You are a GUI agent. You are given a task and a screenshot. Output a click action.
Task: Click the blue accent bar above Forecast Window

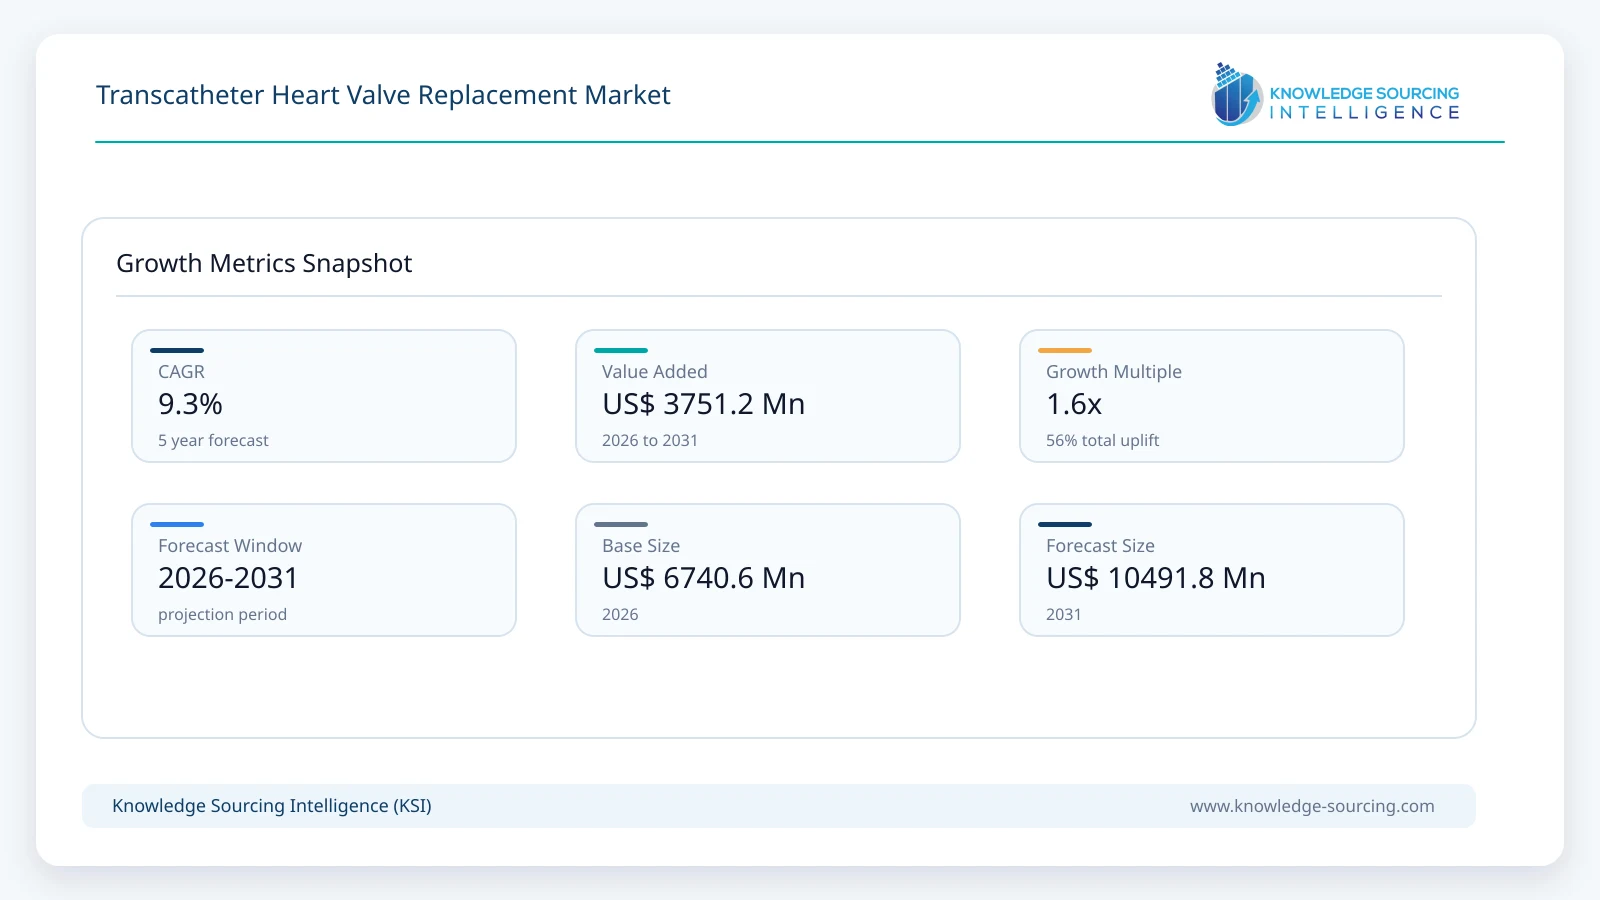pos(177,524)
